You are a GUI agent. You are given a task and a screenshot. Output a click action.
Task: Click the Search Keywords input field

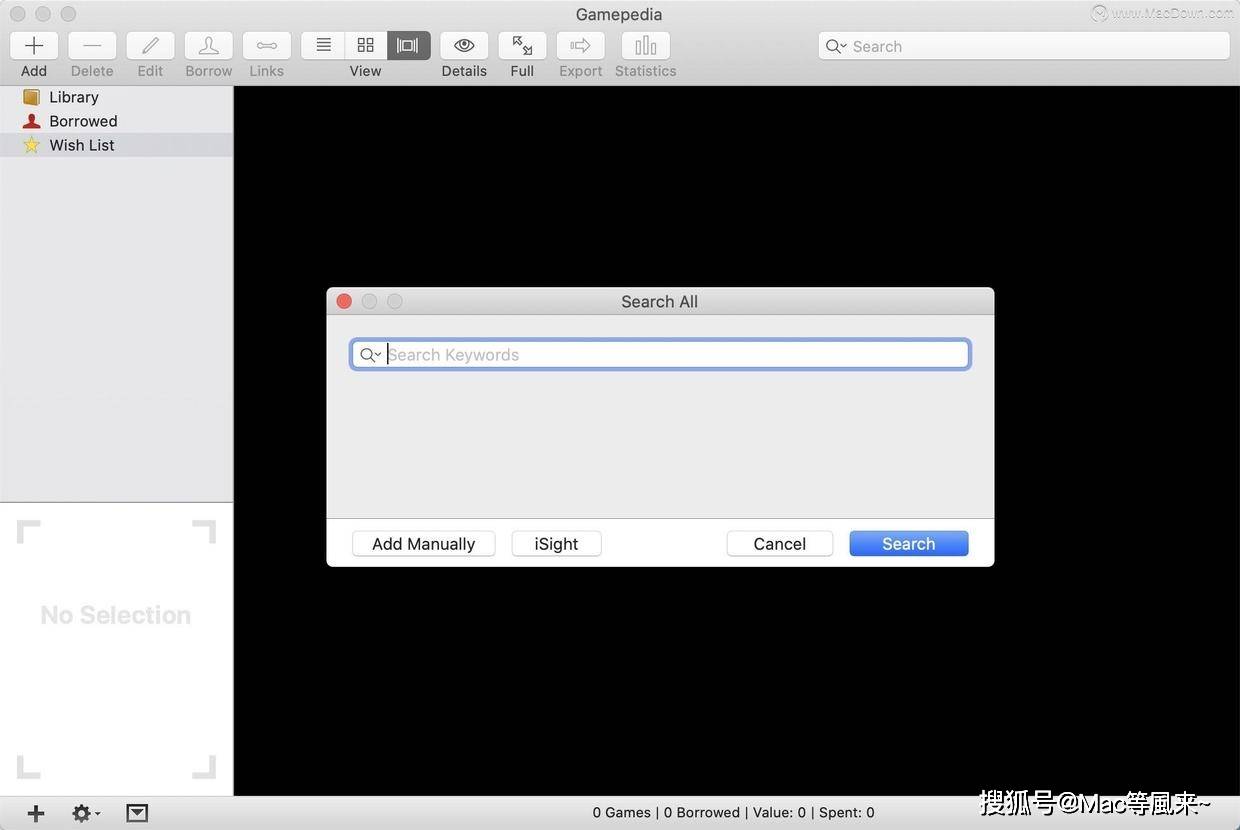click(x=660, y=354)
